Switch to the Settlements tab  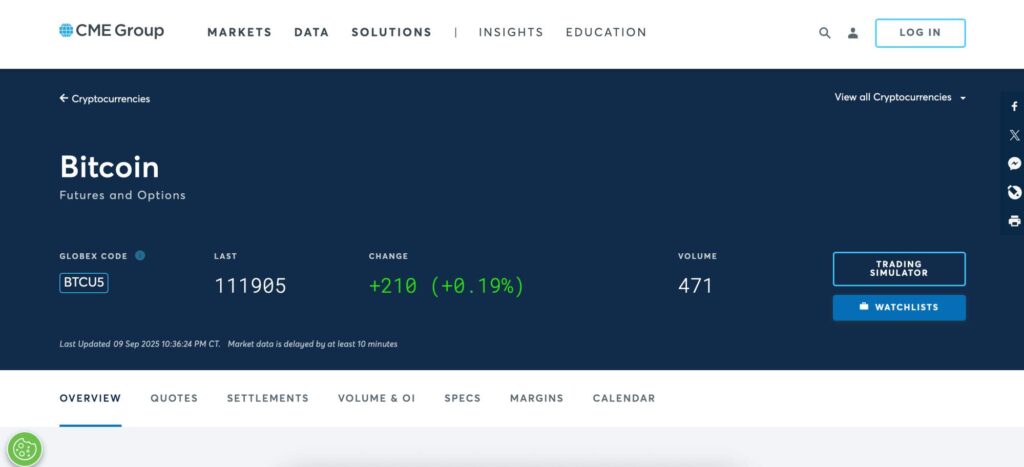click(x=268, y=398)
